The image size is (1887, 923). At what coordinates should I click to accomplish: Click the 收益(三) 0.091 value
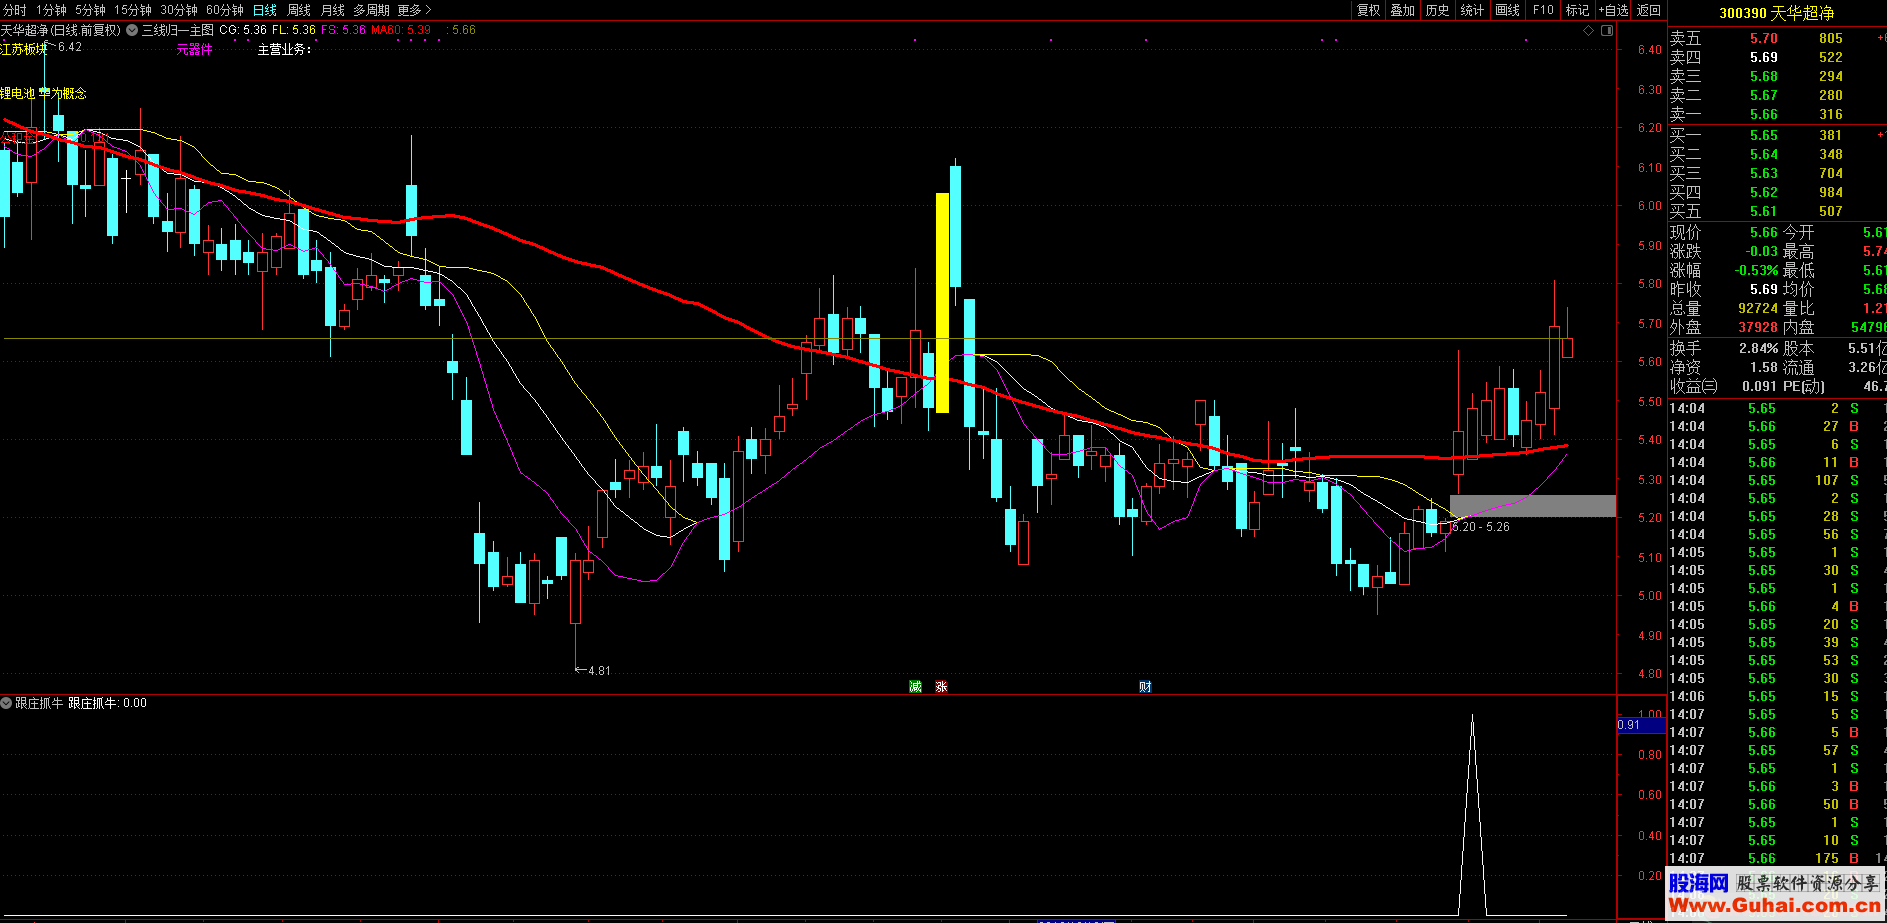[x=1760, y=386]
